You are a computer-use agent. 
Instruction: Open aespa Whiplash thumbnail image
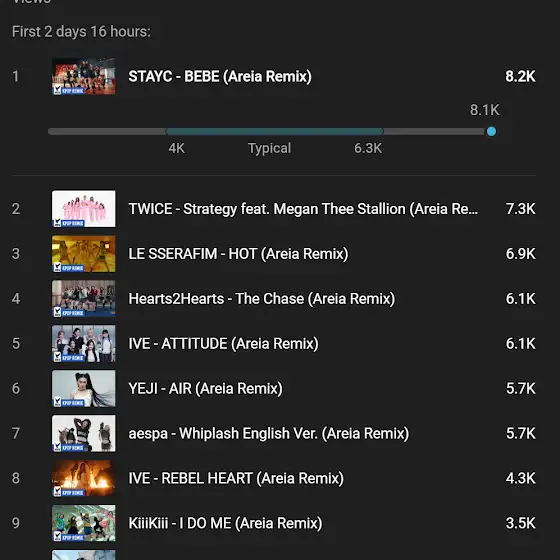(84, 433)
